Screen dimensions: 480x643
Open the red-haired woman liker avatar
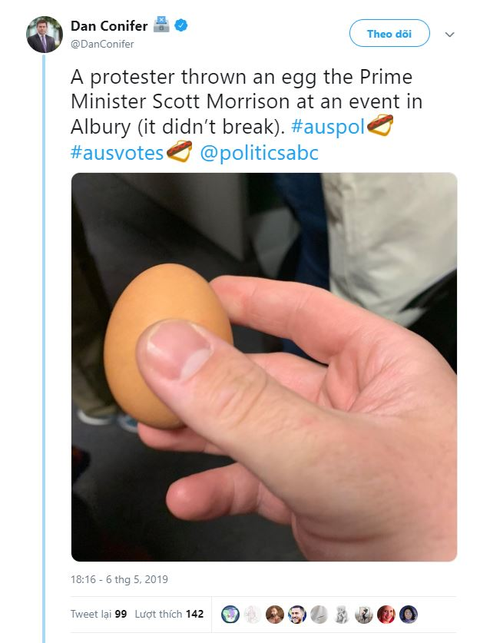pyautogui.click(x=386, y=614)
